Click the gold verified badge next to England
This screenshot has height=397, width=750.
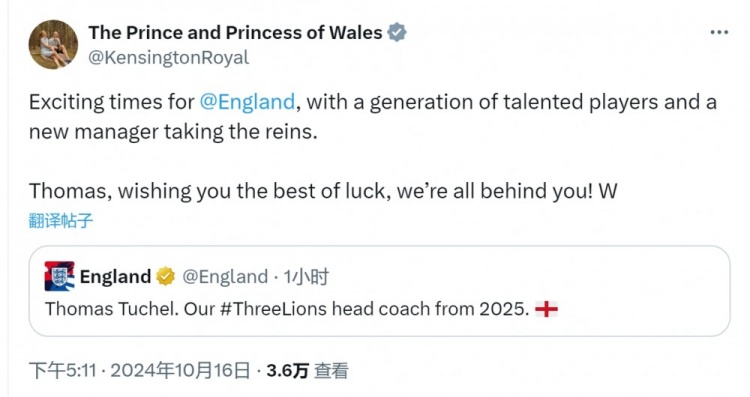[165, 276]
